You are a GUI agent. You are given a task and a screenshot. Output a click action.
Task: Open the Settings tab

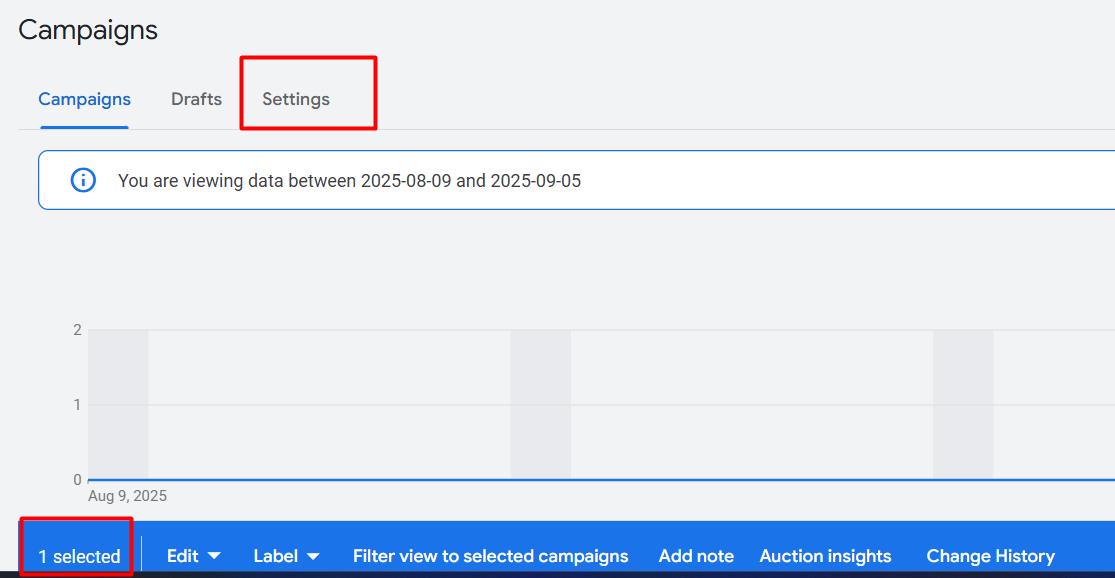pos(296,99)
